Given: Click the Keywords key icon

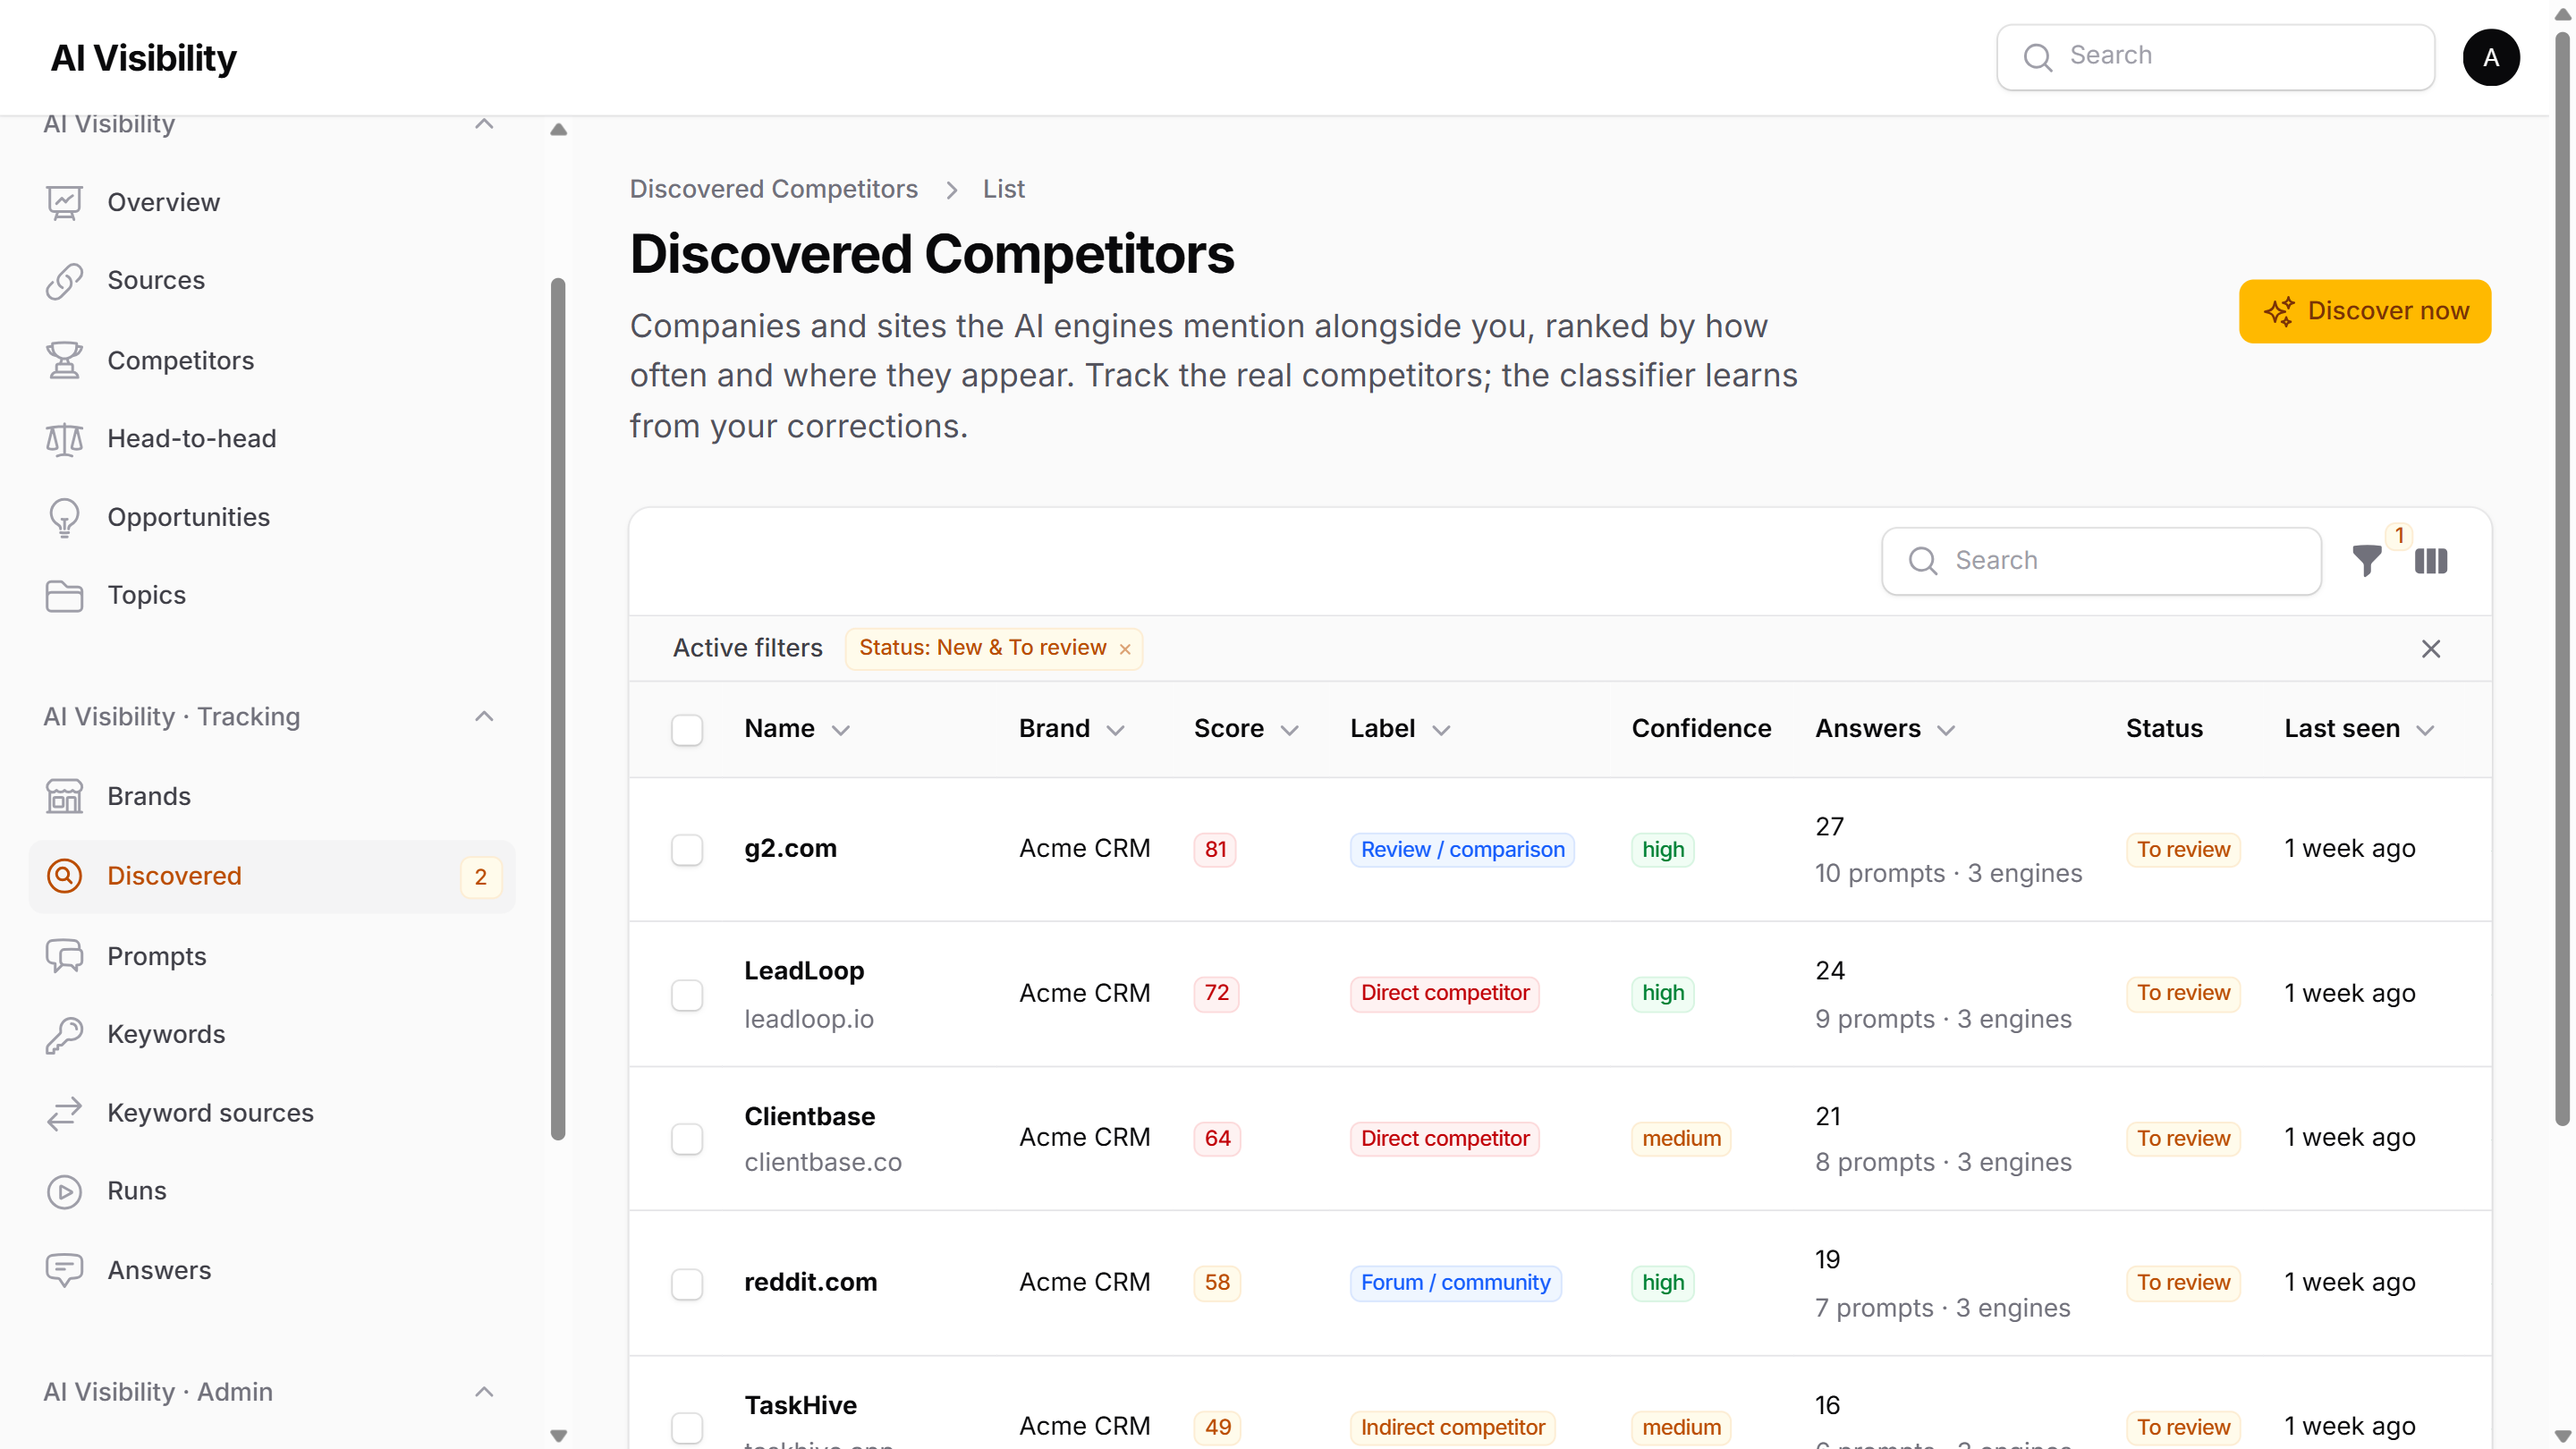Looking at the screenshot, I should tap(64, 1034).
